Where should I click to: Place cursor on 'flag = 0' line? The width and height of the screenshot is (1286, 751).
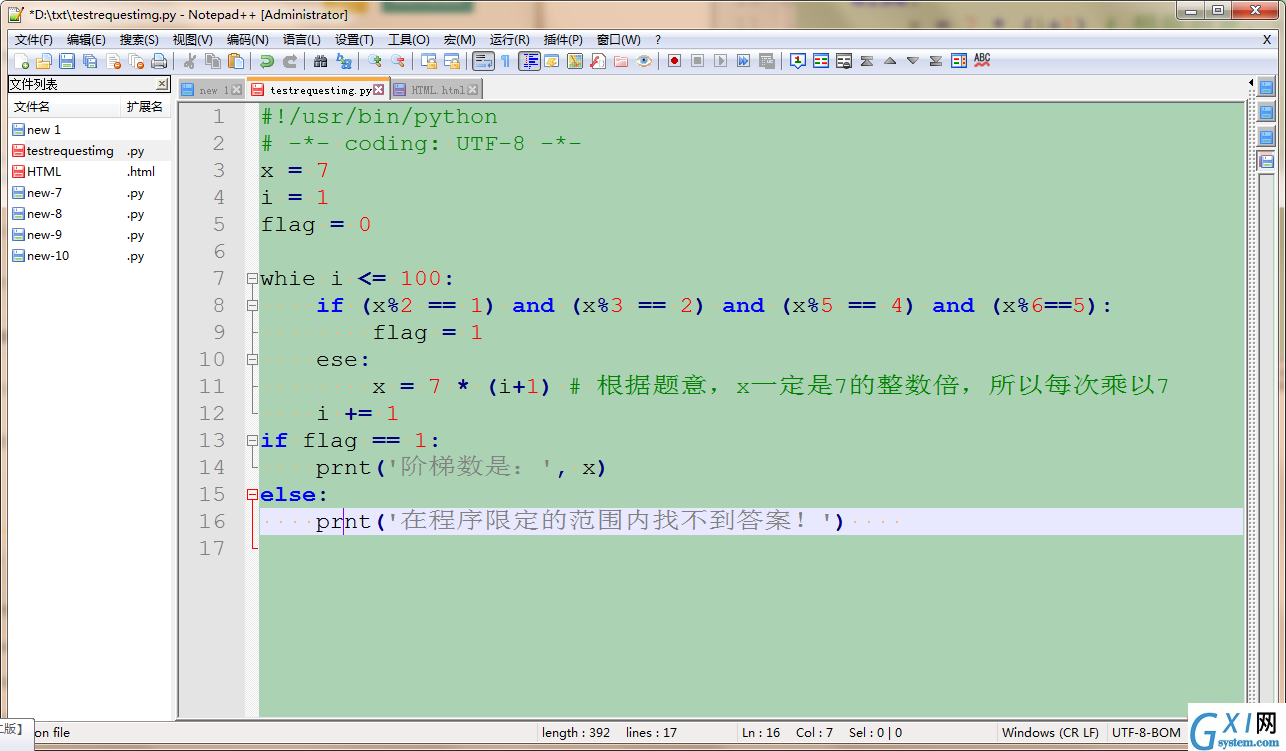[316, 225]
